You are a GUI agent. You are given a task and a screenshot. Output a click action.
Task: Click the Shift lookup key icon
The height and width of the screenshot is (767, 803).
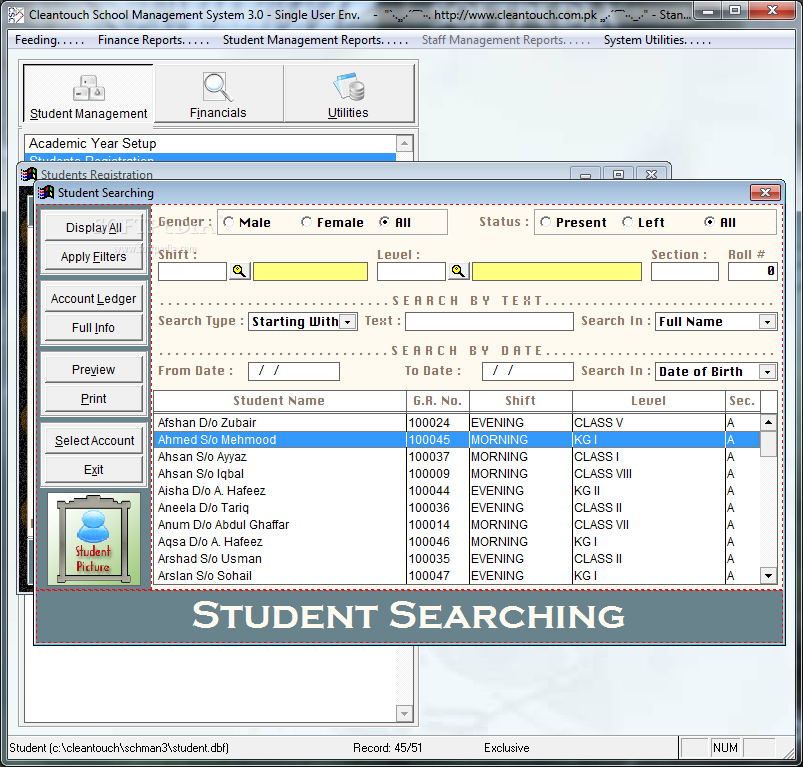(239, 271)
